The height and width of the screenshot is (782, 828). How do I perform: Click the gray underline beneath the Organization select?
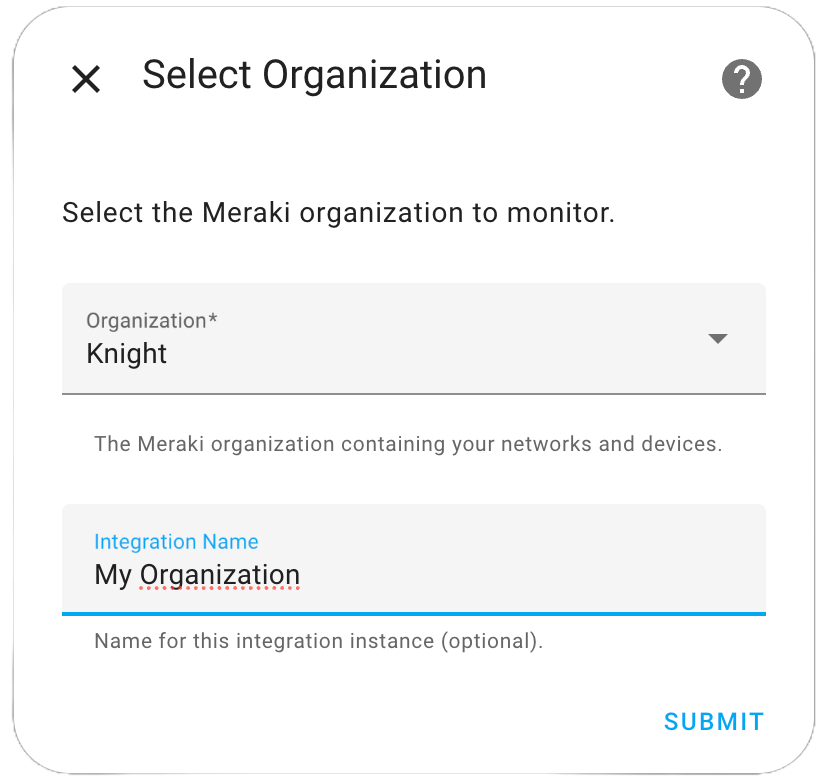tap(413, 393)
